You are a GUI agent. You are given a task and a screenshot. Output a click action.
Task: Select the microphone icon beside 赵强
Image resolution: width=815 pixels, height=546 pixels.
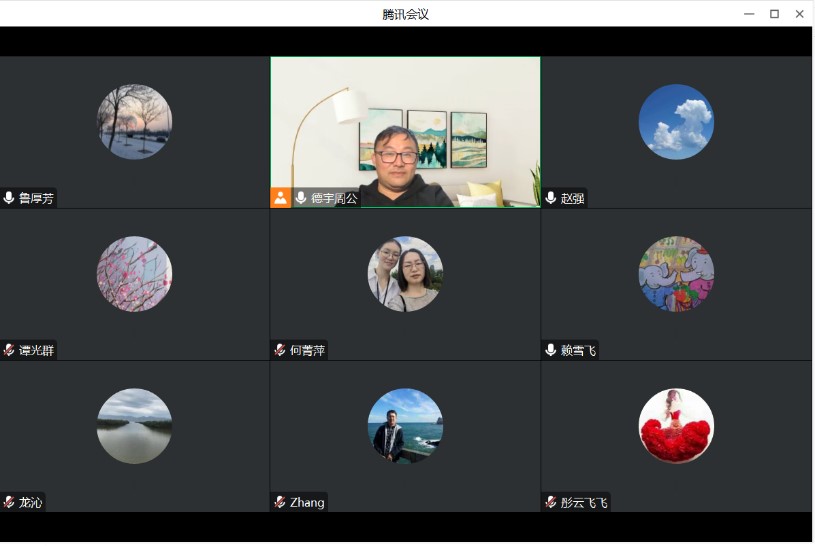tap(551, 198)
